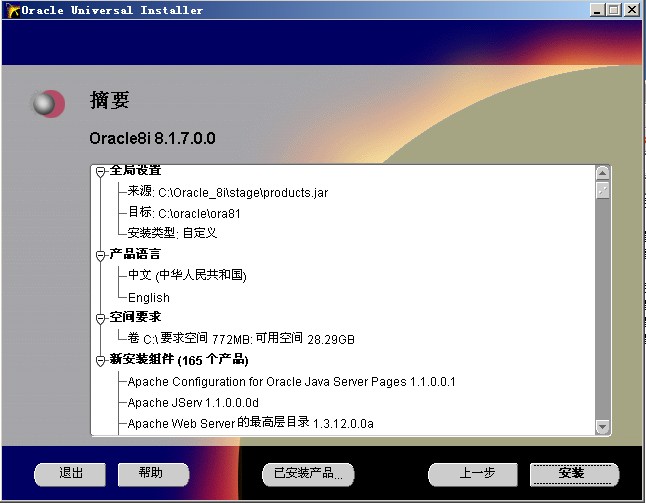This screenshot has height=503, width=646.
Task: Click the 空间要求 heading label
Action: 135,317
